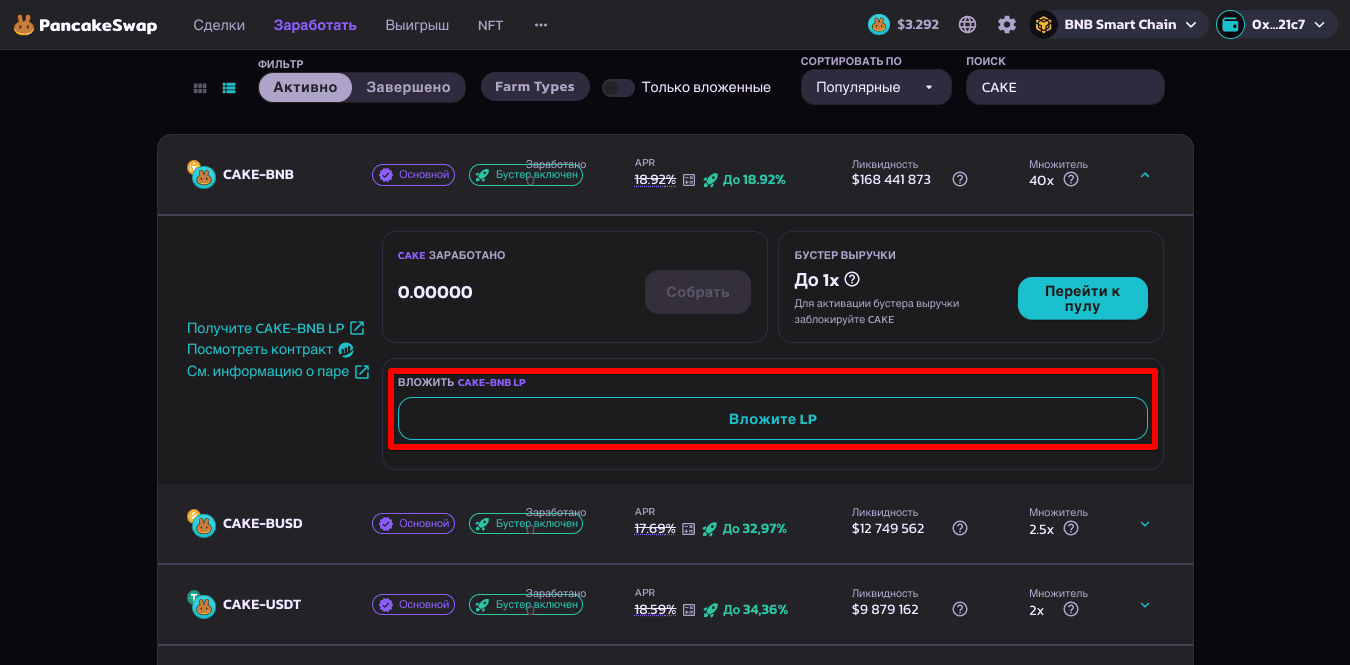Click the rocket icon beside До 18.92%
Screen dimensions: 1350x665
click(710, 180)
